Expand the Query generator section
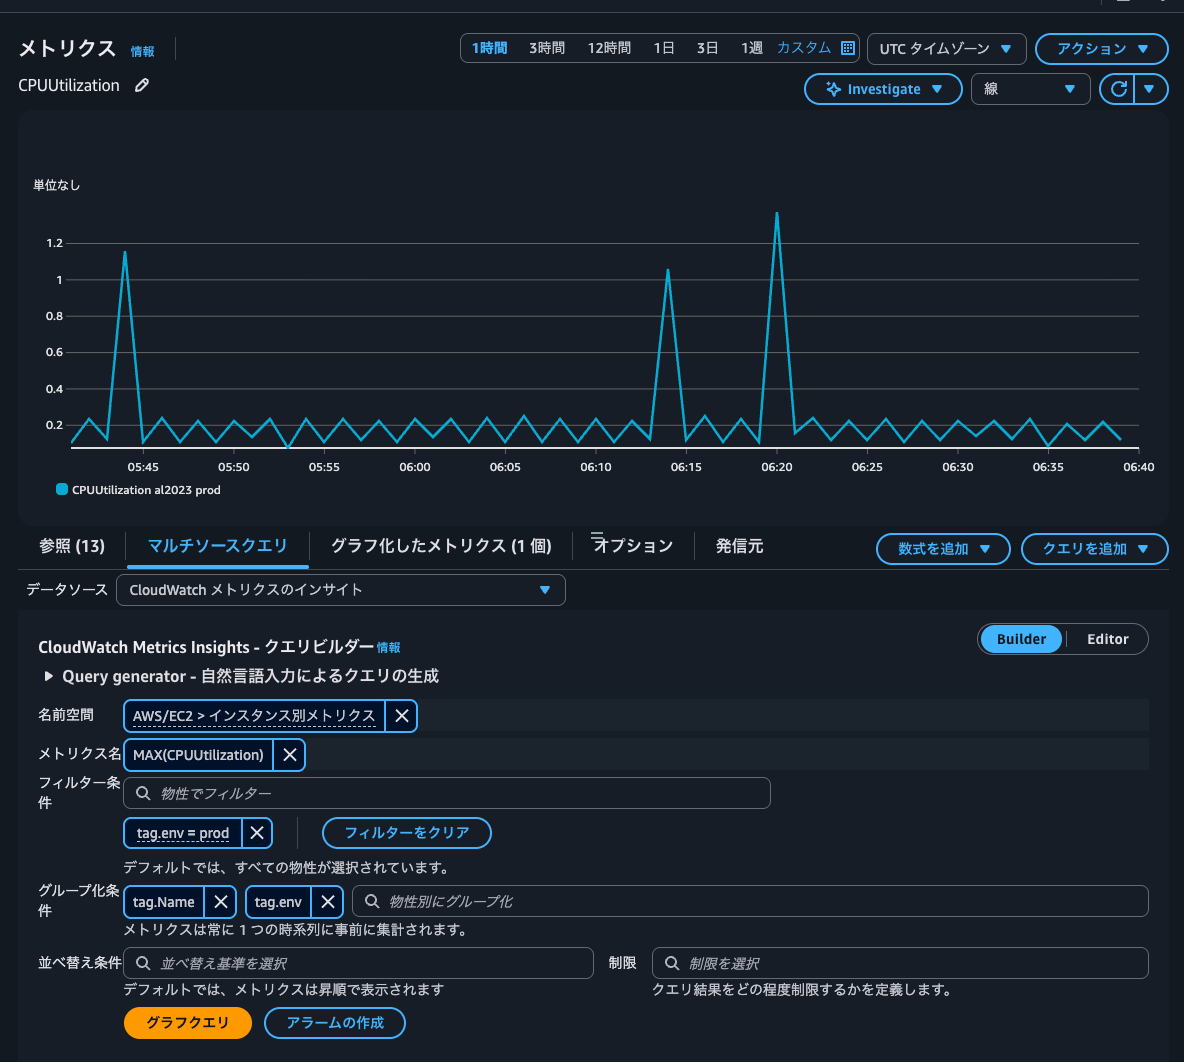Screen dimensions: 1184x1062 (48, 676)
